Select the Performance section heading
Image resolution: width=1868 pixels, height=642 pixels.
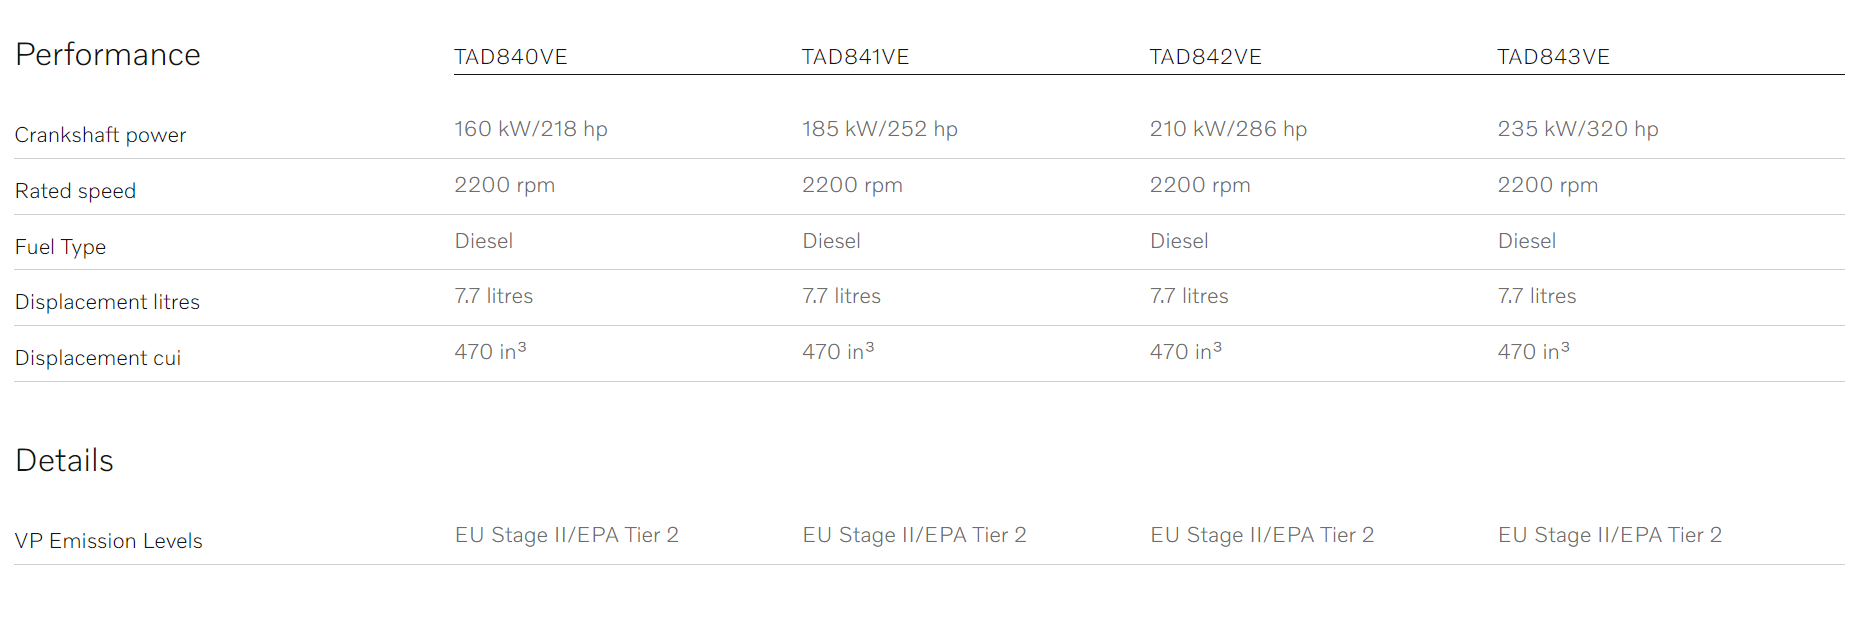[108, 54]
